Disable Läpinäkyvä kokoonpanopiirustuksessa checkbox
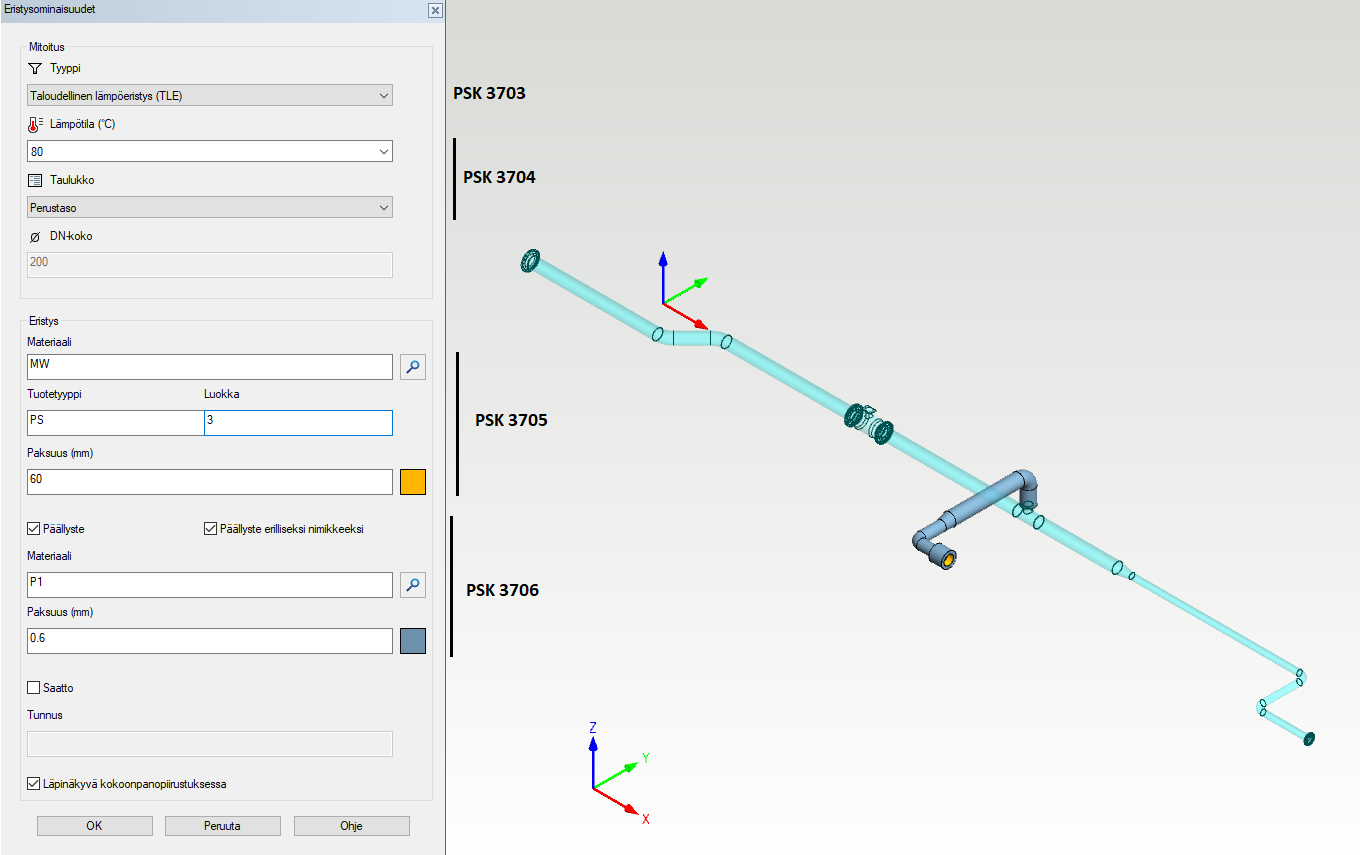1360x855 pixels. 34,784
